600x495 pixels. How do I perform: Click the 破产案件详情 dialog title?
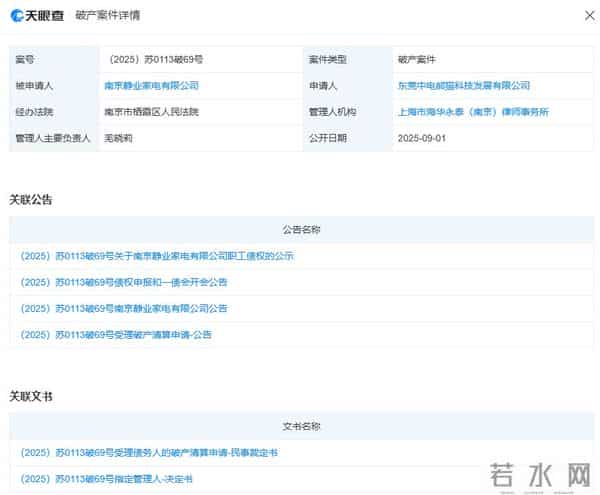pos(108,16)
